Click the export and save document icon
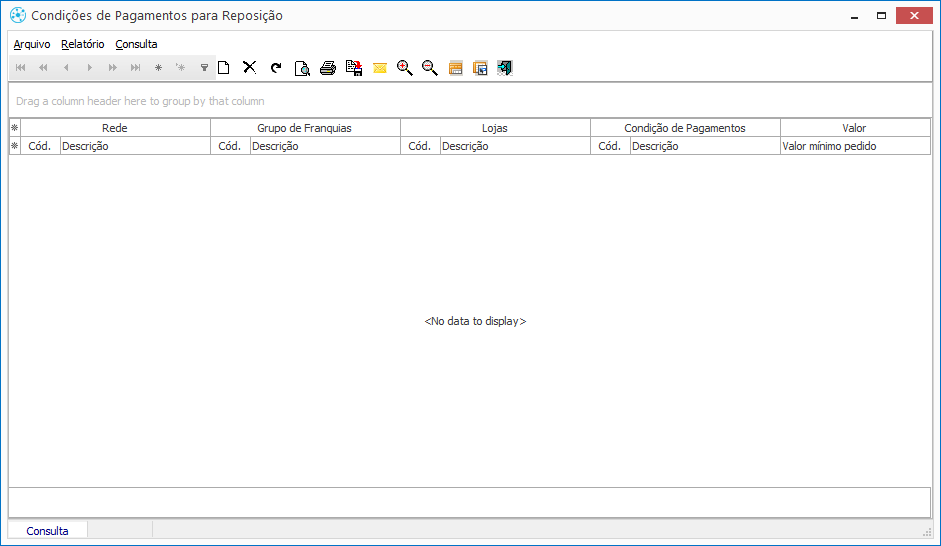This screenshot has width=941, height=546. (x=354, y=68)
